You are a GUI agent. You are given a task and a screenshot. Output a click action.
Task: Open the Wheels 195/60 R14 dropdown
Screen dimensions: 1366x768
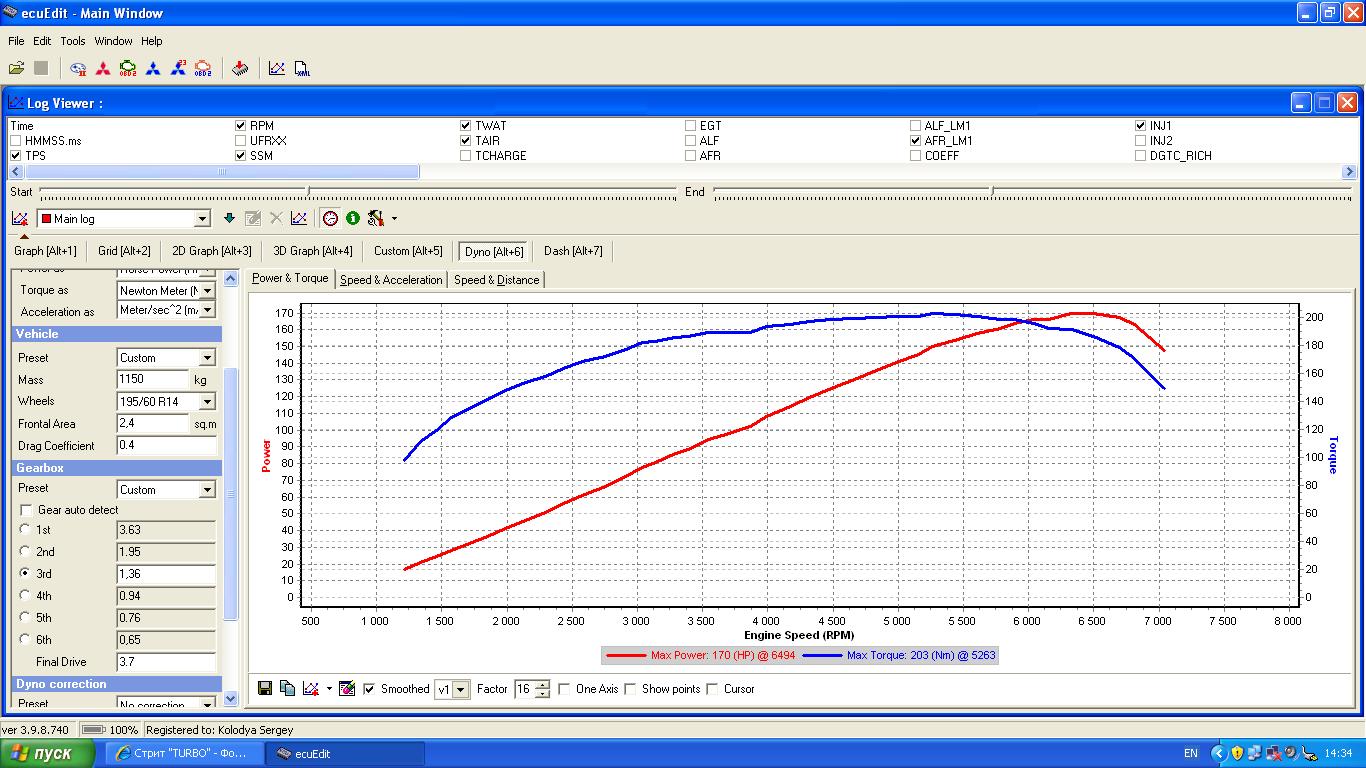(207, 402)
